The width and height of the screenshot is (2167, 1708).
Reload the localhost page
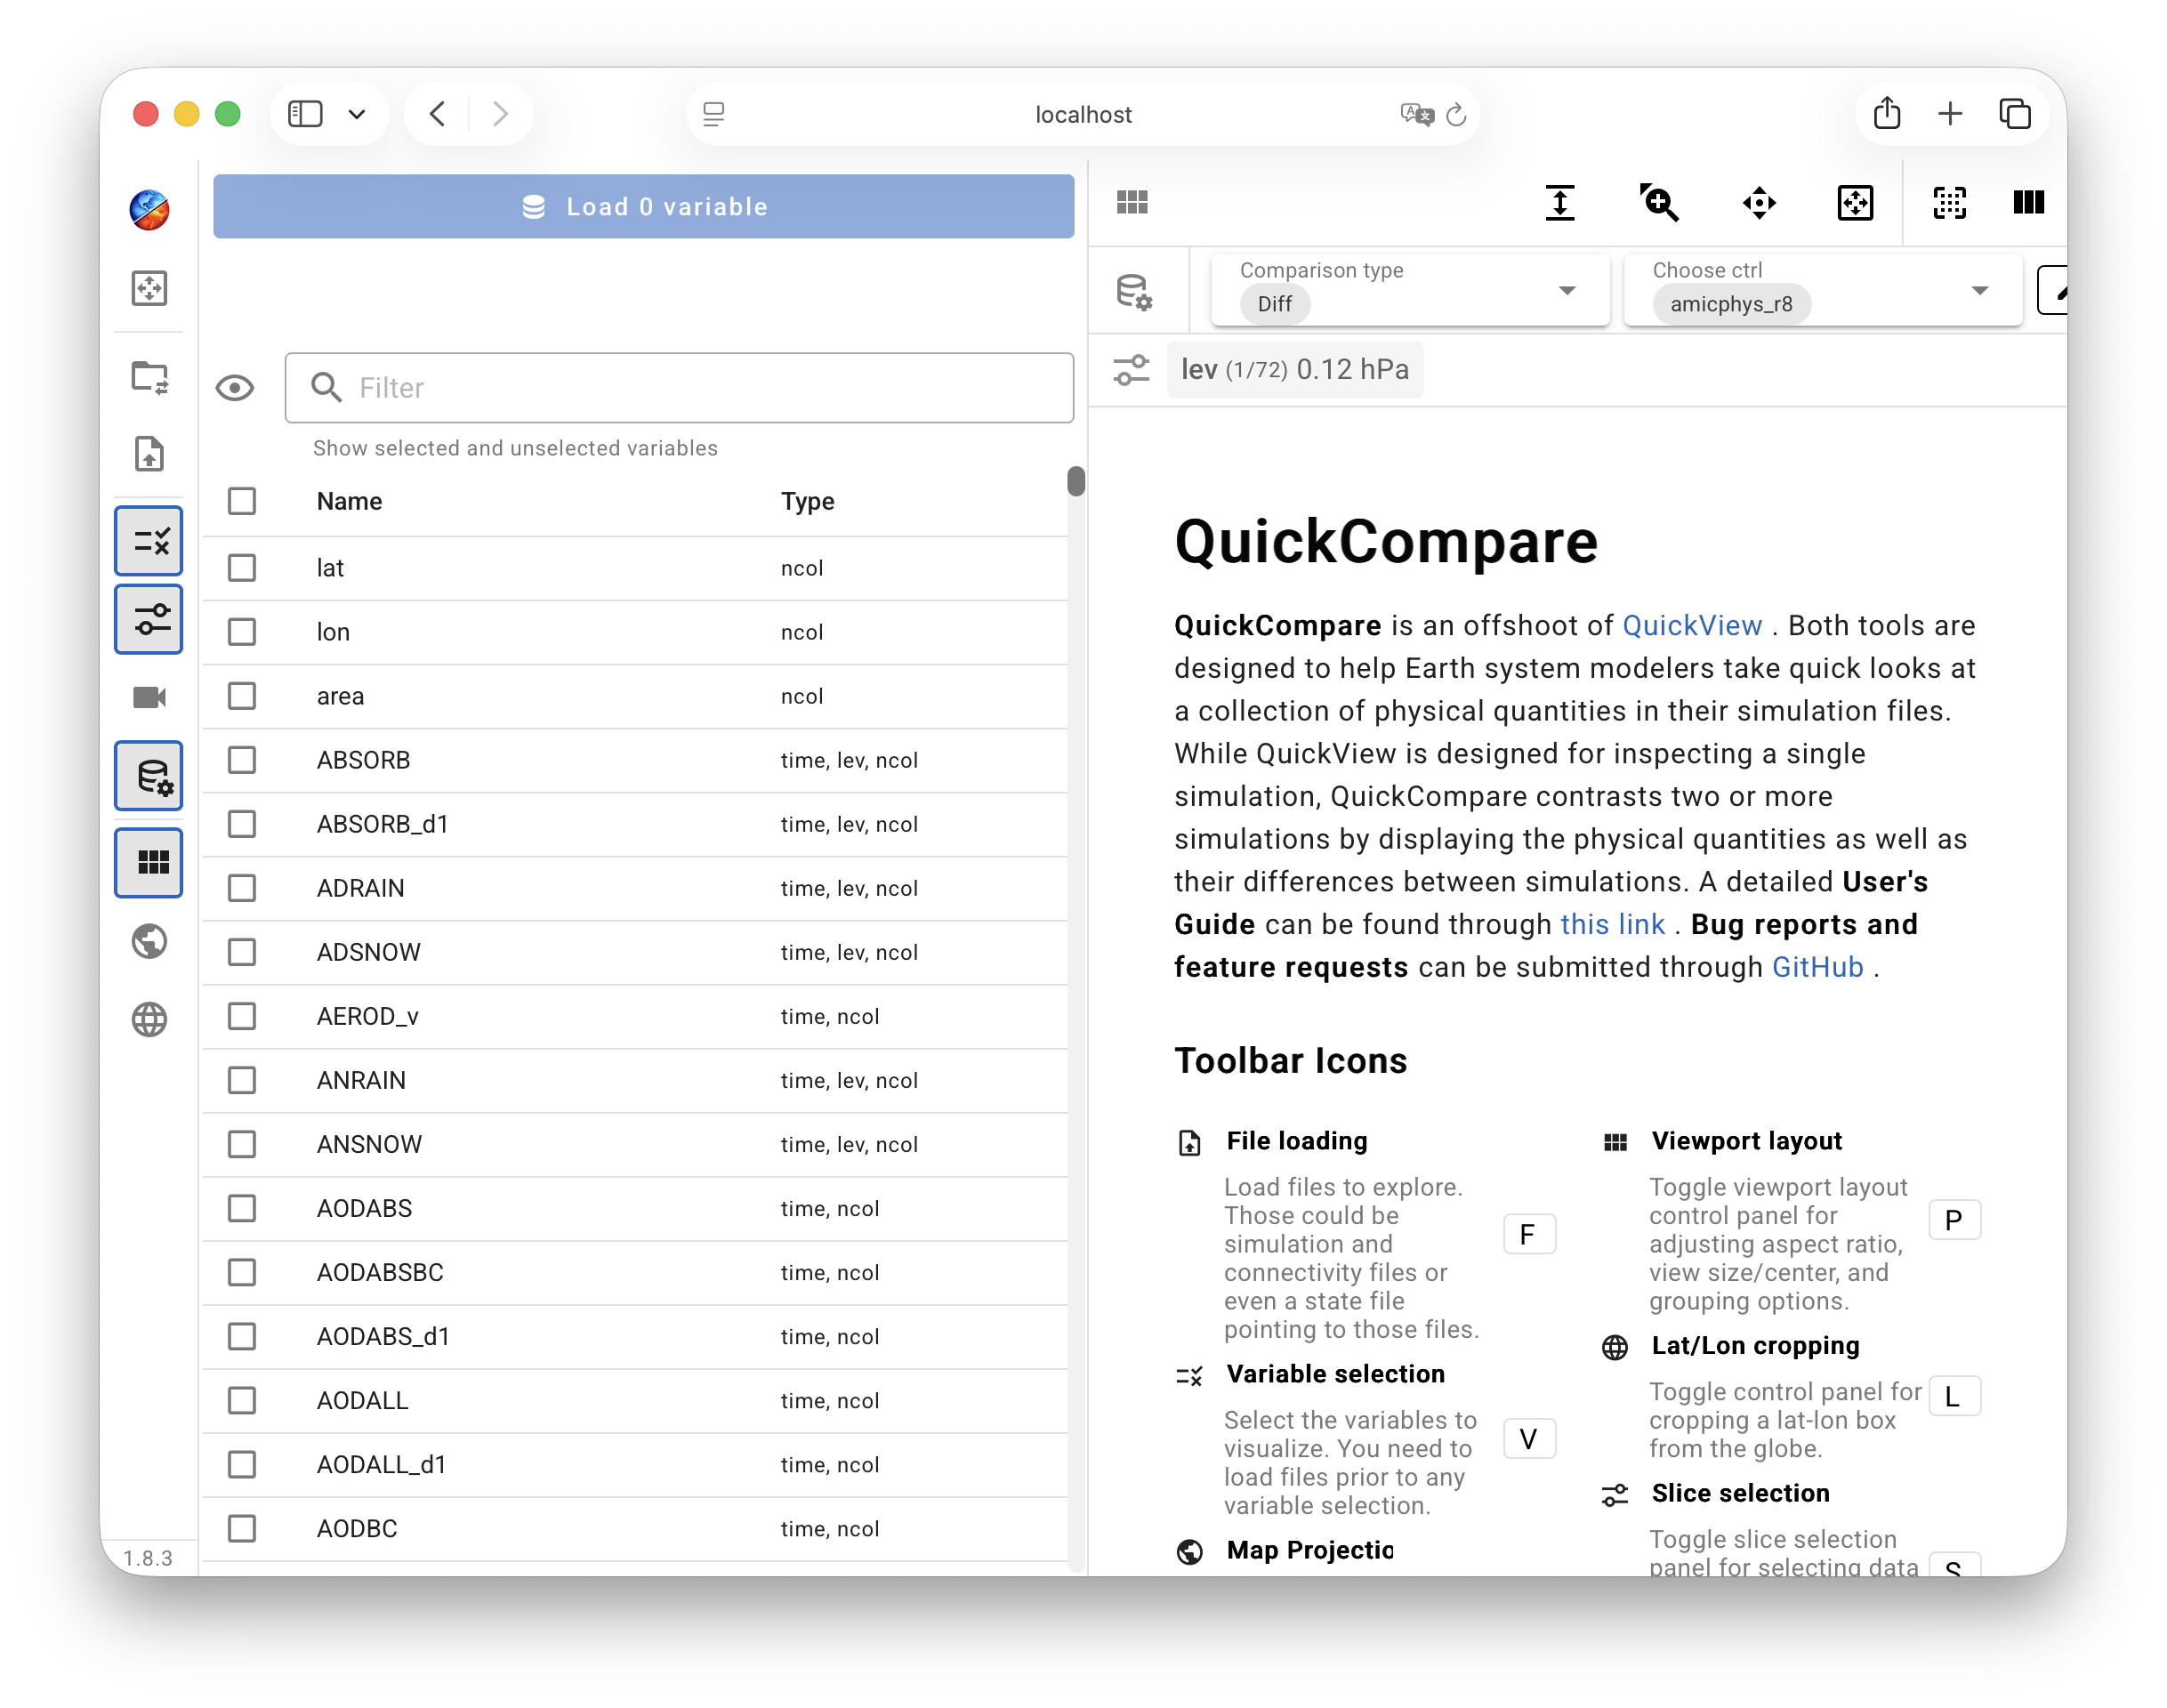pos(1456,114)
